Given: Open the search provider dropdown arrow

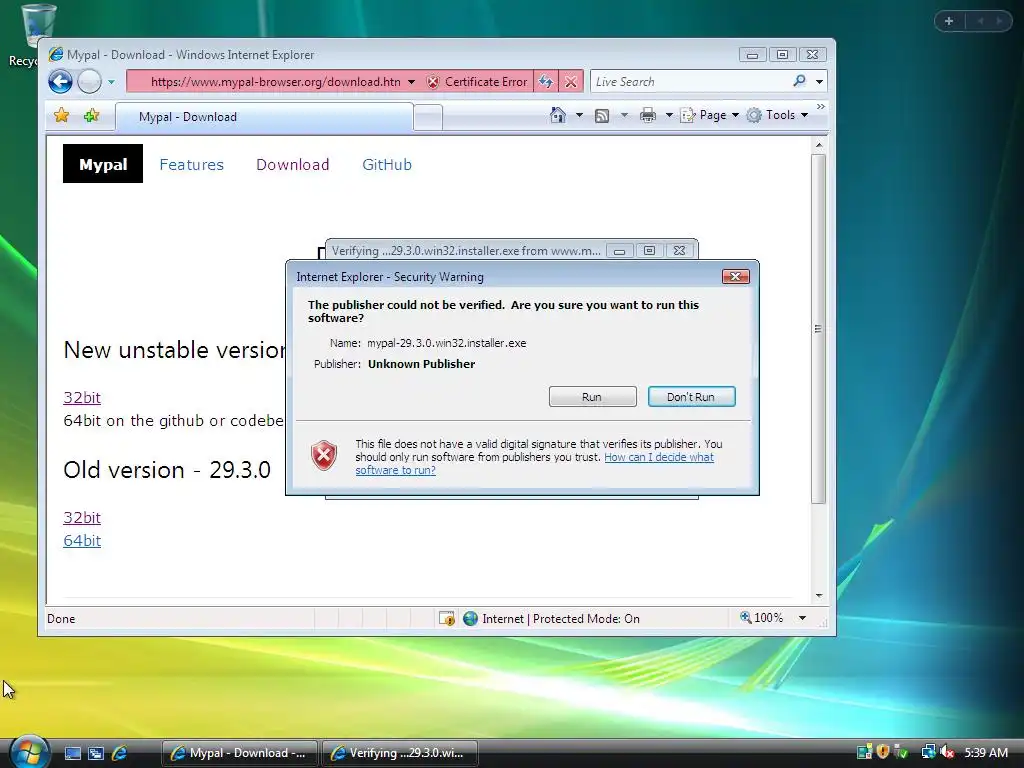Looking at the screenshot, I should tap(819, 82).
